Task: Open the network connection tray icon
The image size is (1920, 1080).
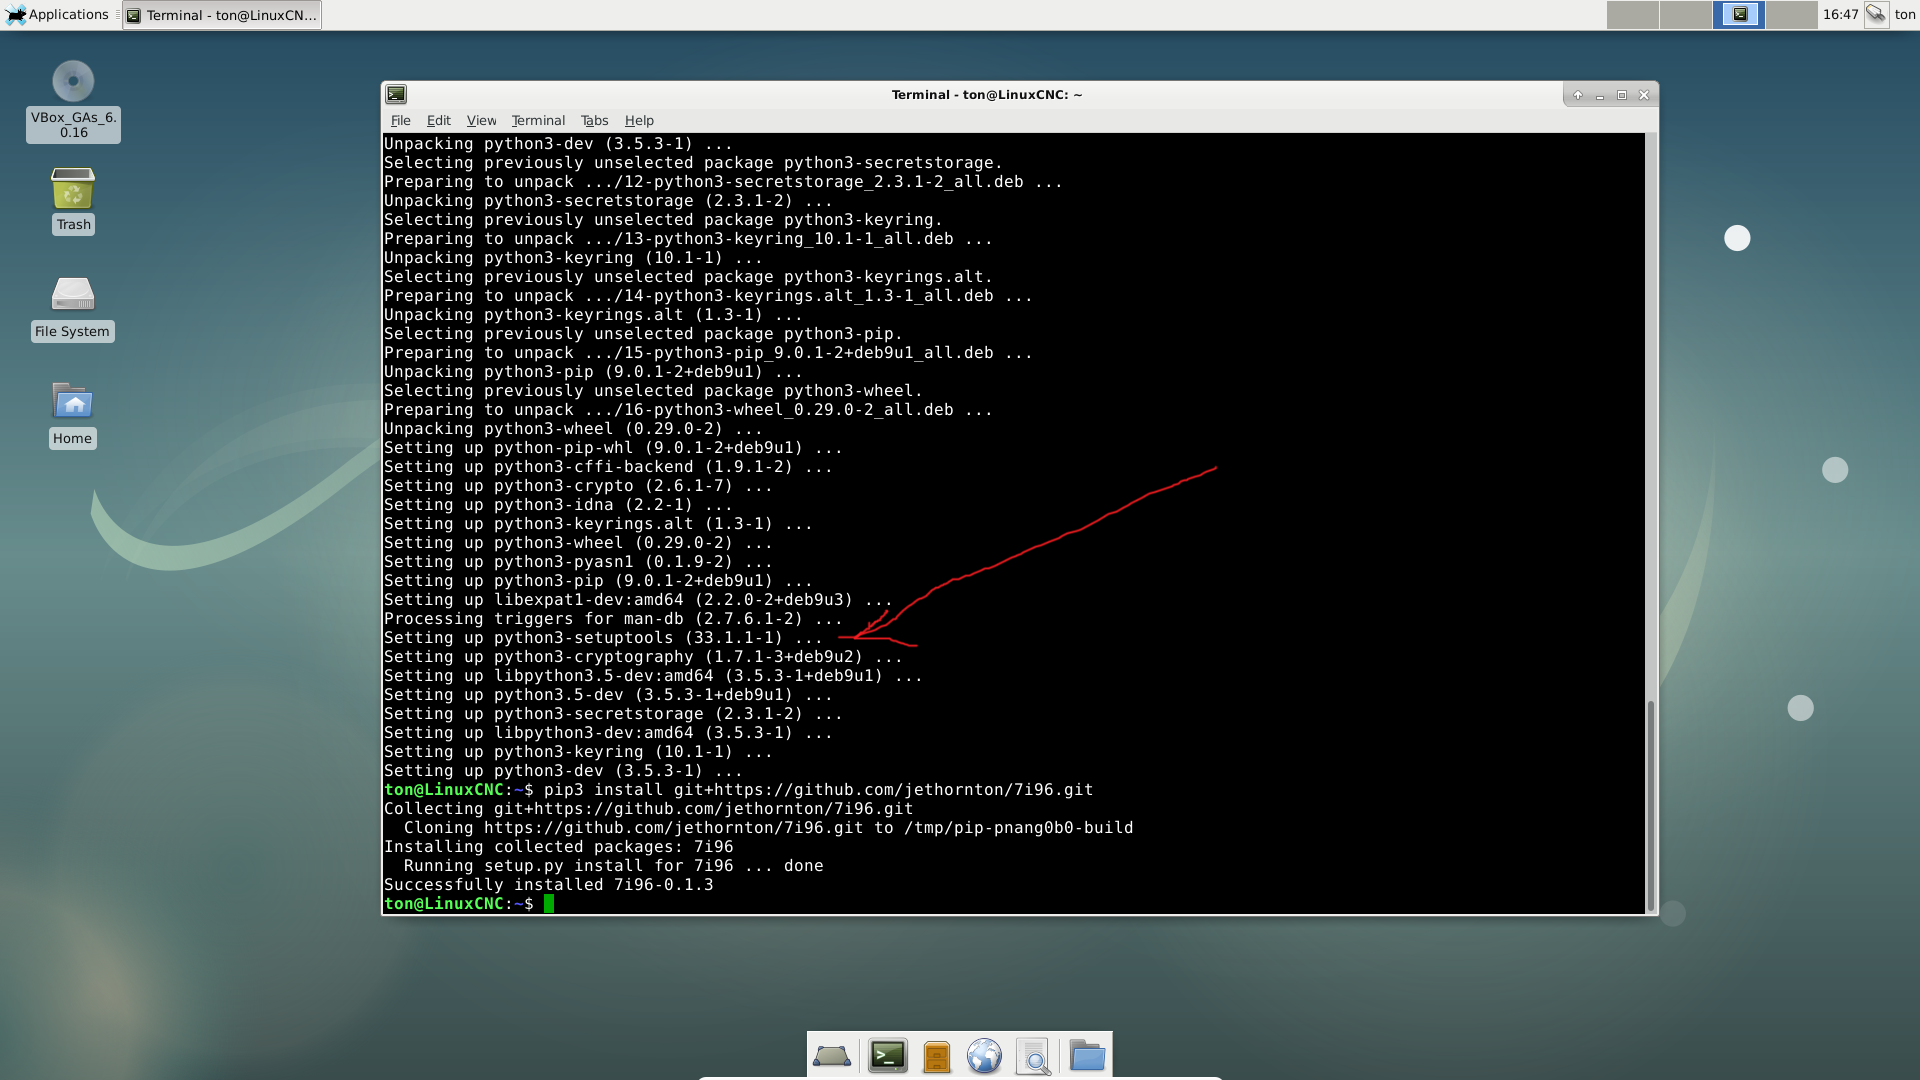Action: click(x=1876, y=14)
